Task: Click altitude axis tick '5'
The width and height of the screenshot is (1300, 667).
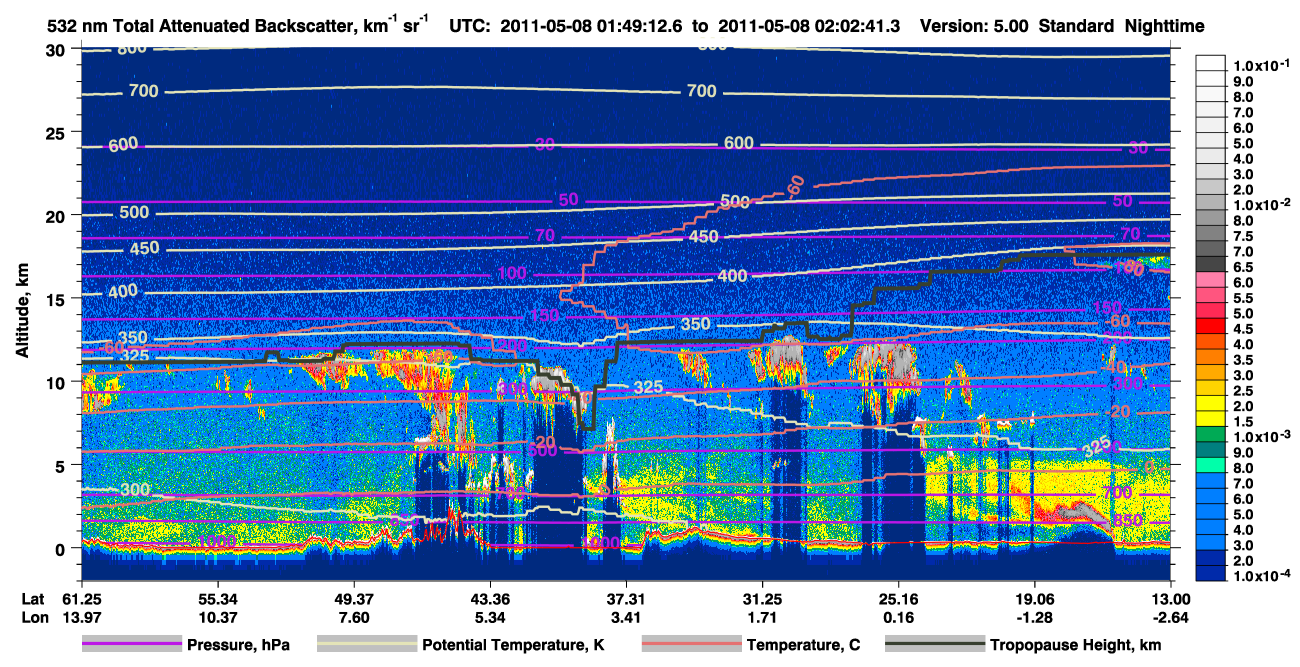Action: pos(62,465)
